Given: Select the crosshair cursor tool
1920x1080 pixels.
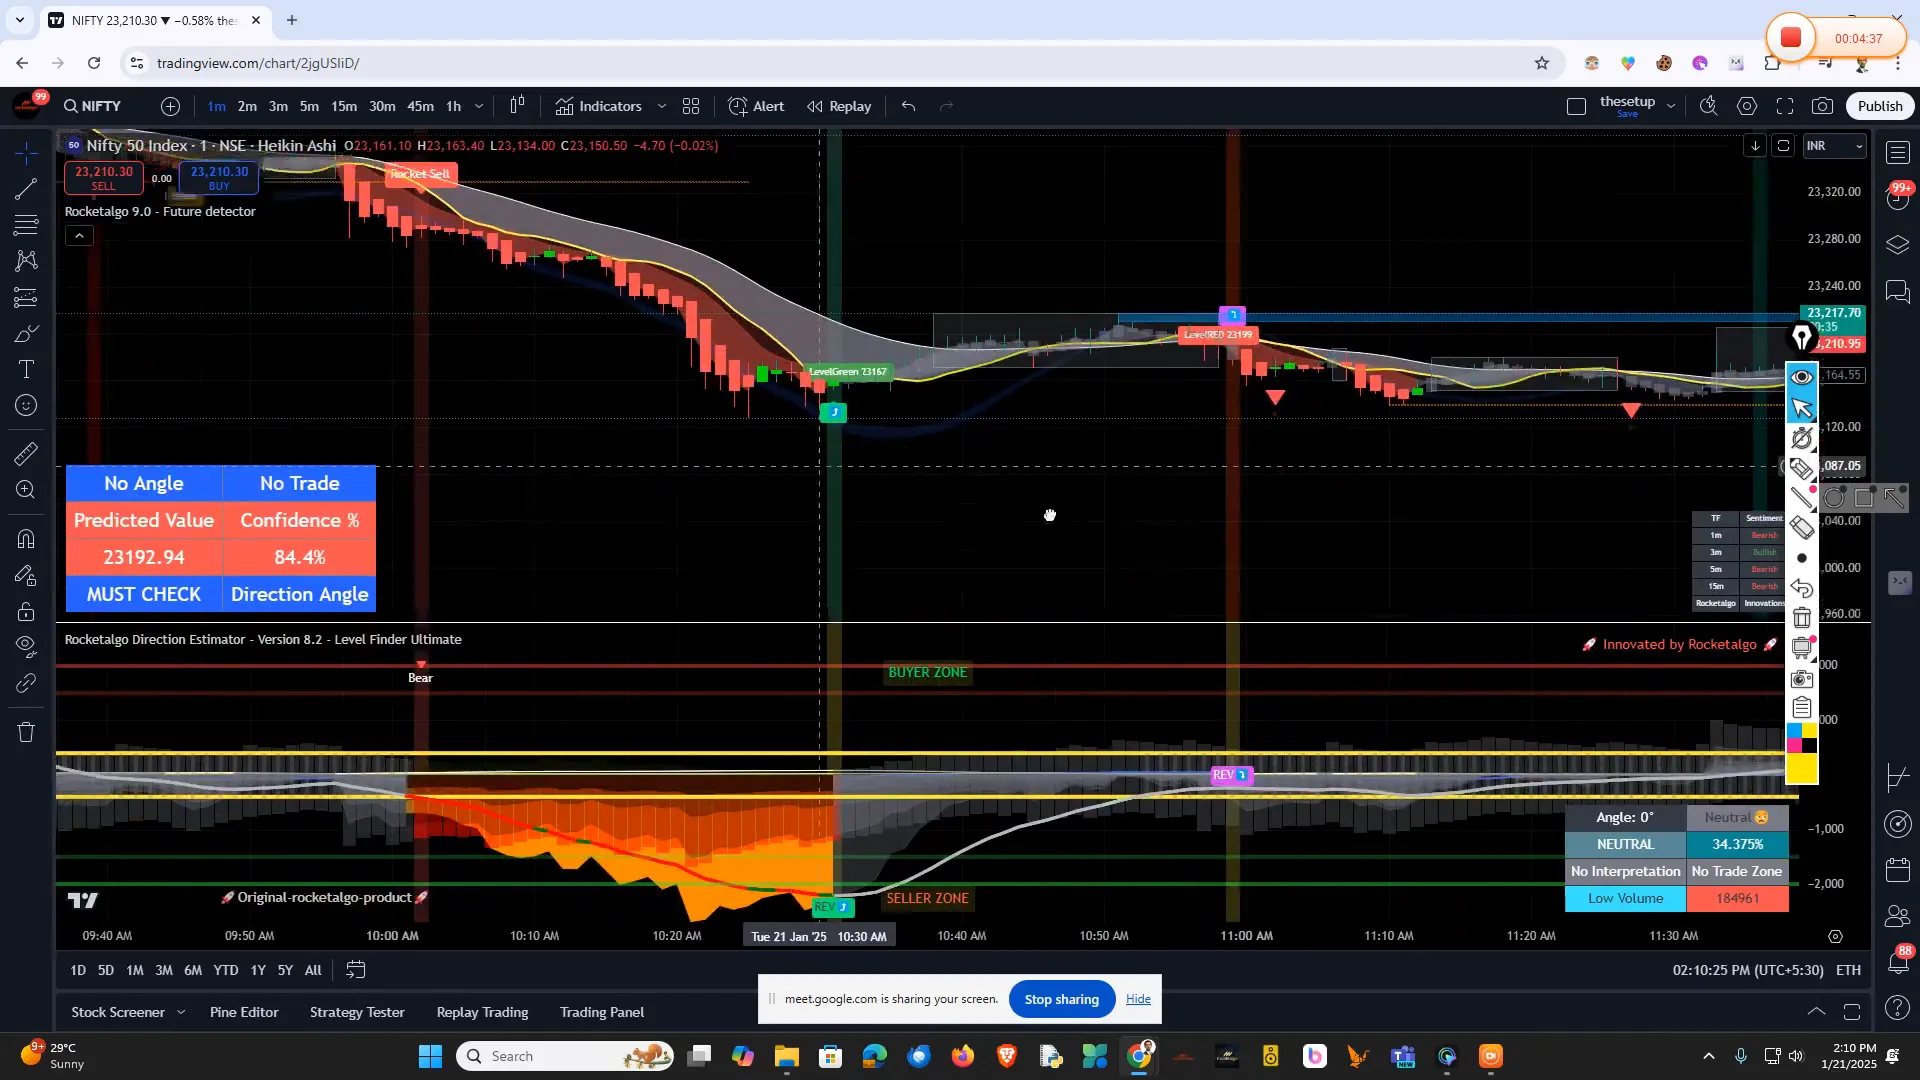Looking at the screenshot, I should [26, 152].
